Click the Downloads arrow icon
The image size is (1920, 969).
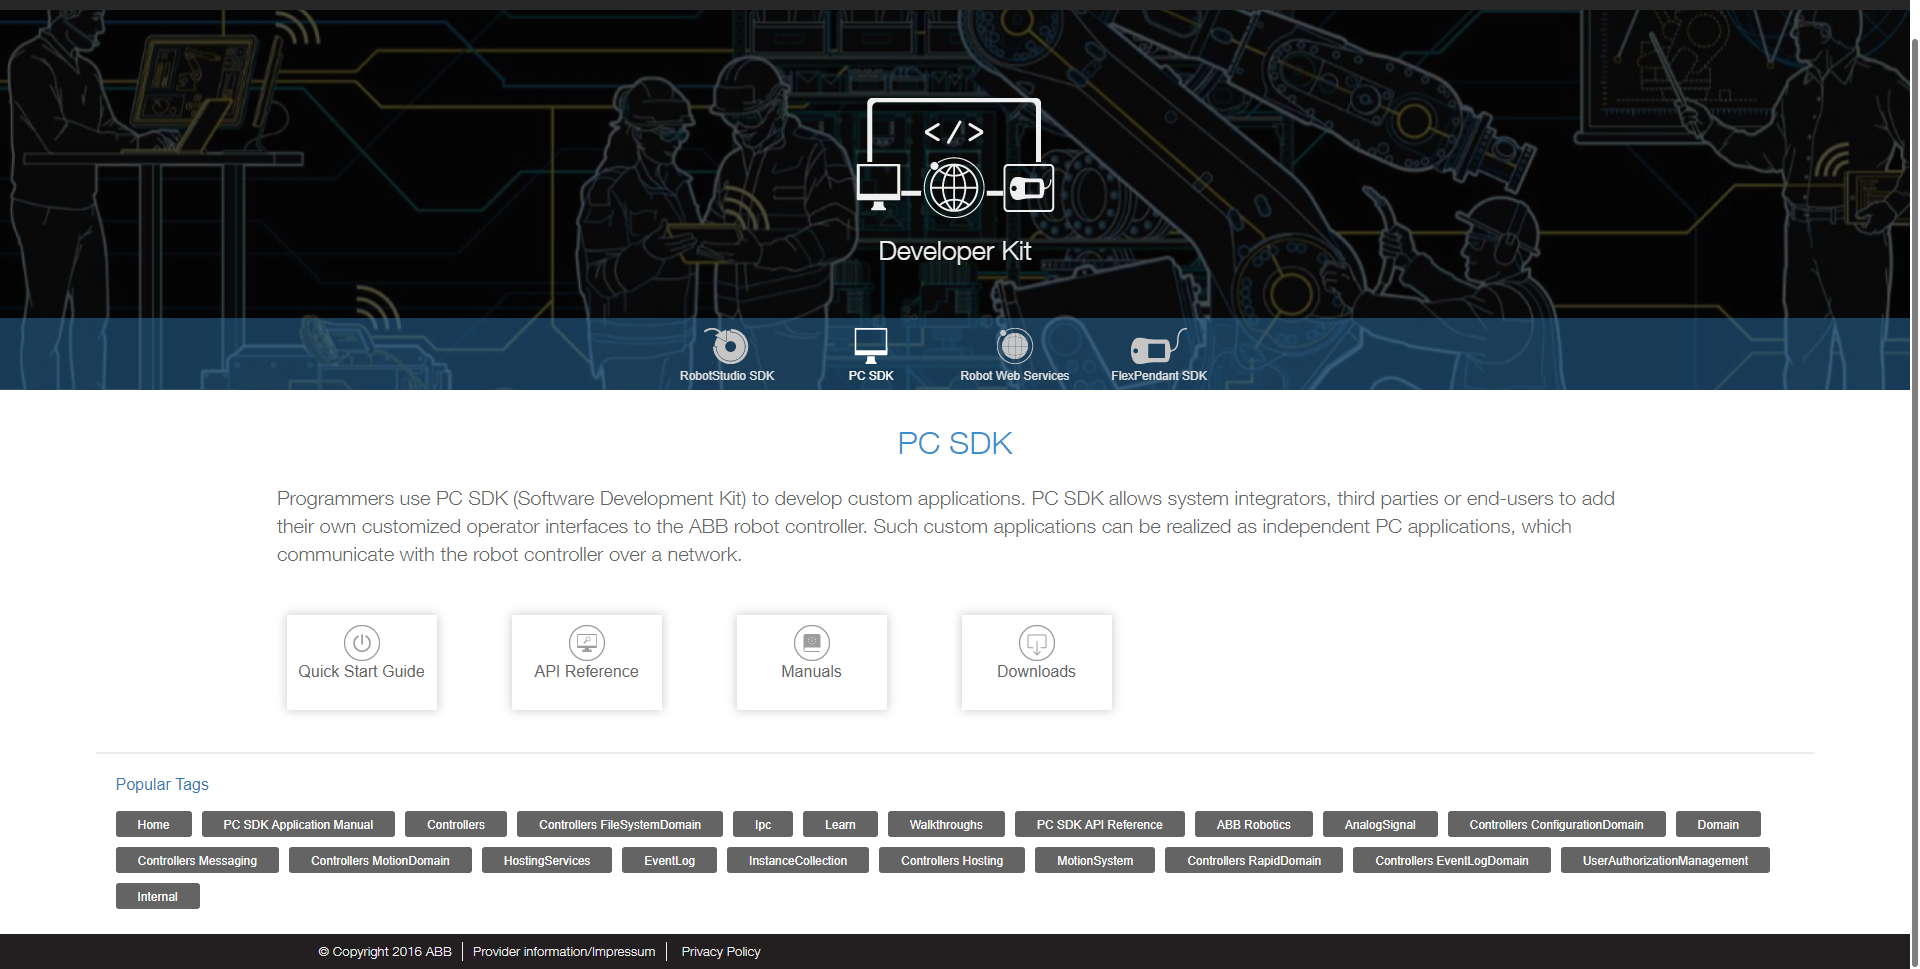point(1036,643)
